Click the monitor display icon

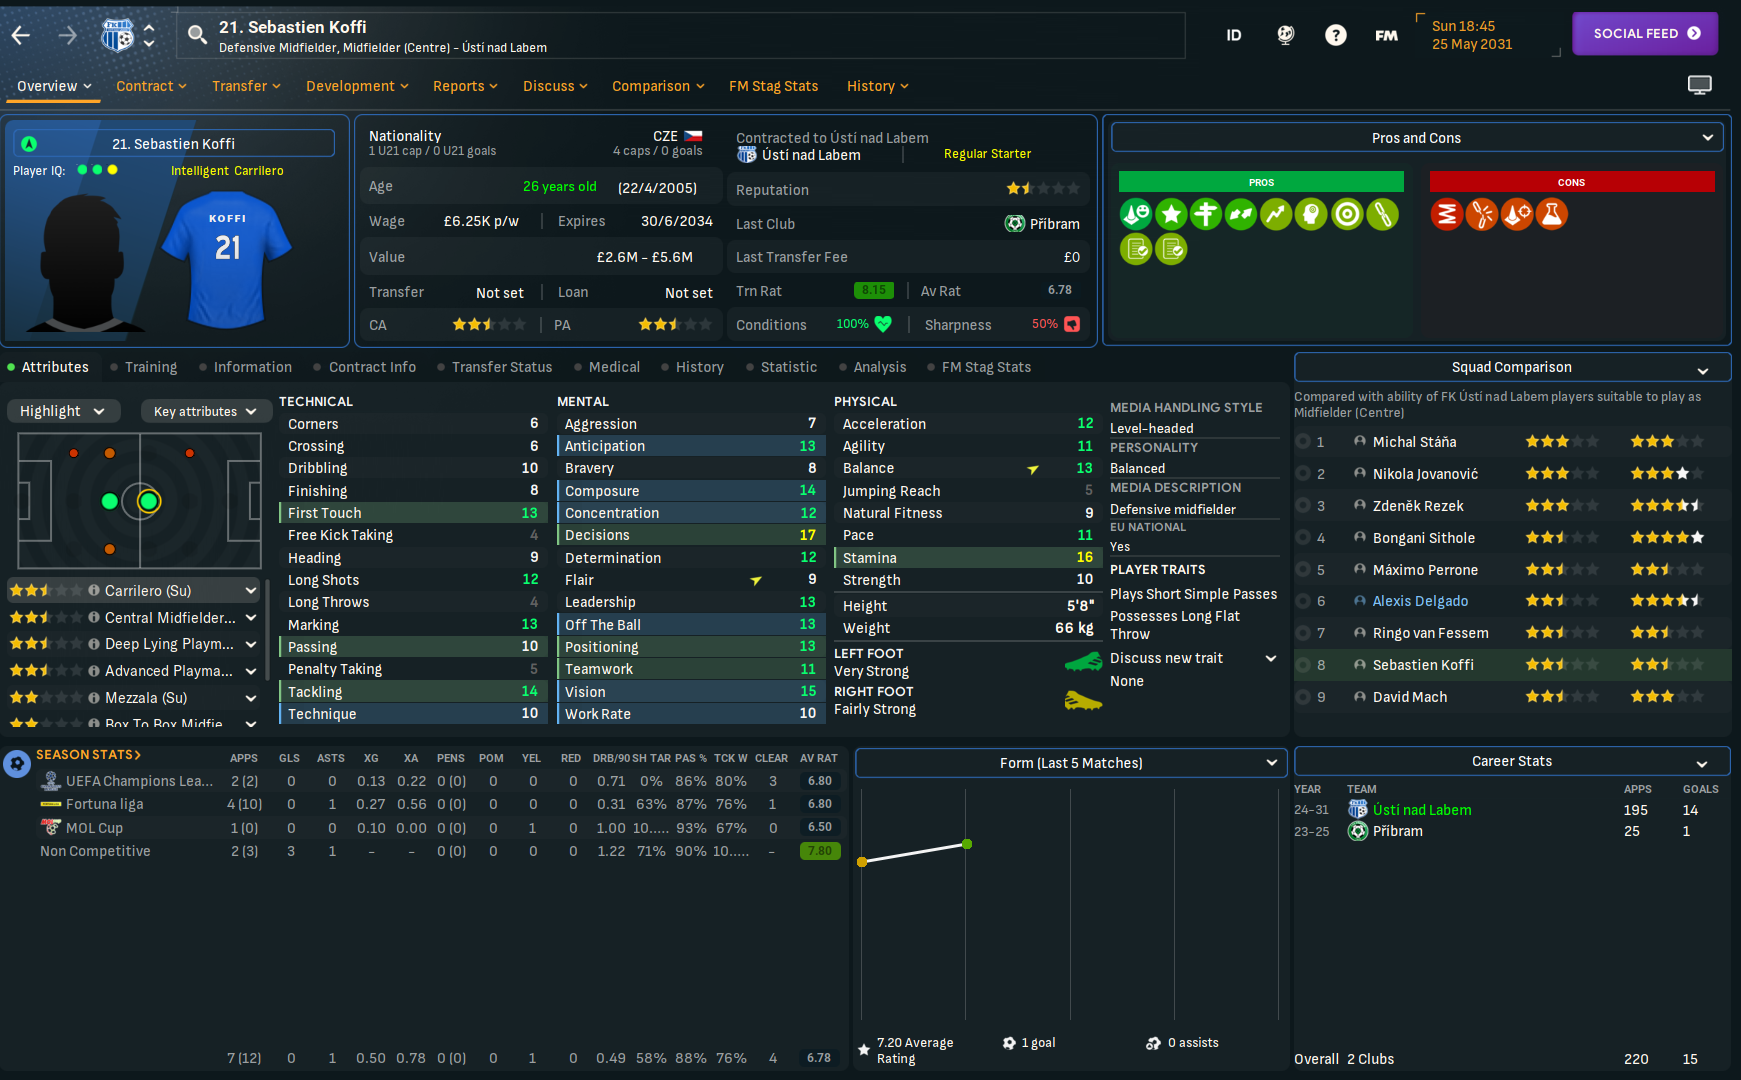click(1699, 85)
